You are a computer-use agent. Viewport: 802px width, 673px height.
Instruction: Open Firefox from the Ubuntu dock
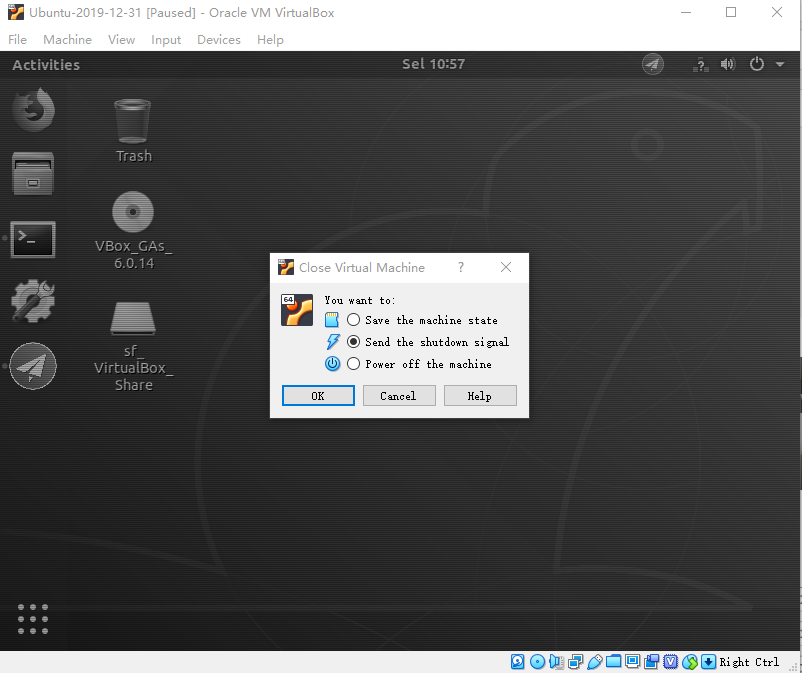coord(33,109)
